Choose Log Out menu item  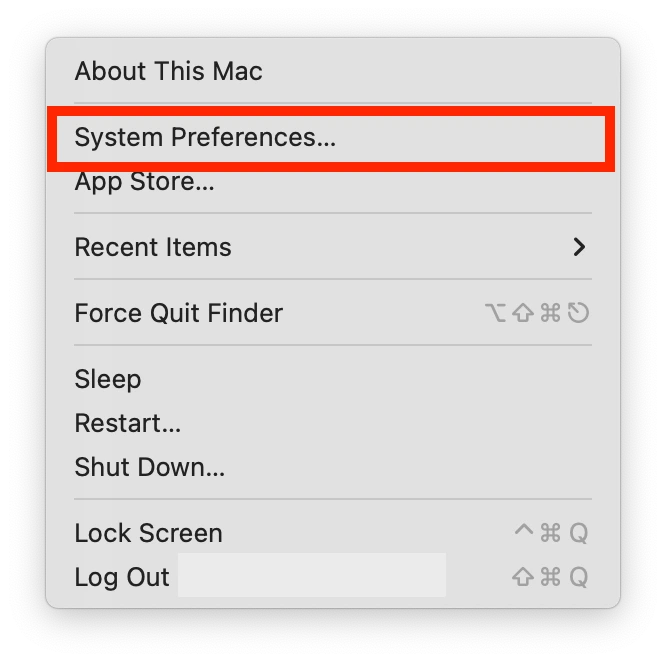click(333, 577)
